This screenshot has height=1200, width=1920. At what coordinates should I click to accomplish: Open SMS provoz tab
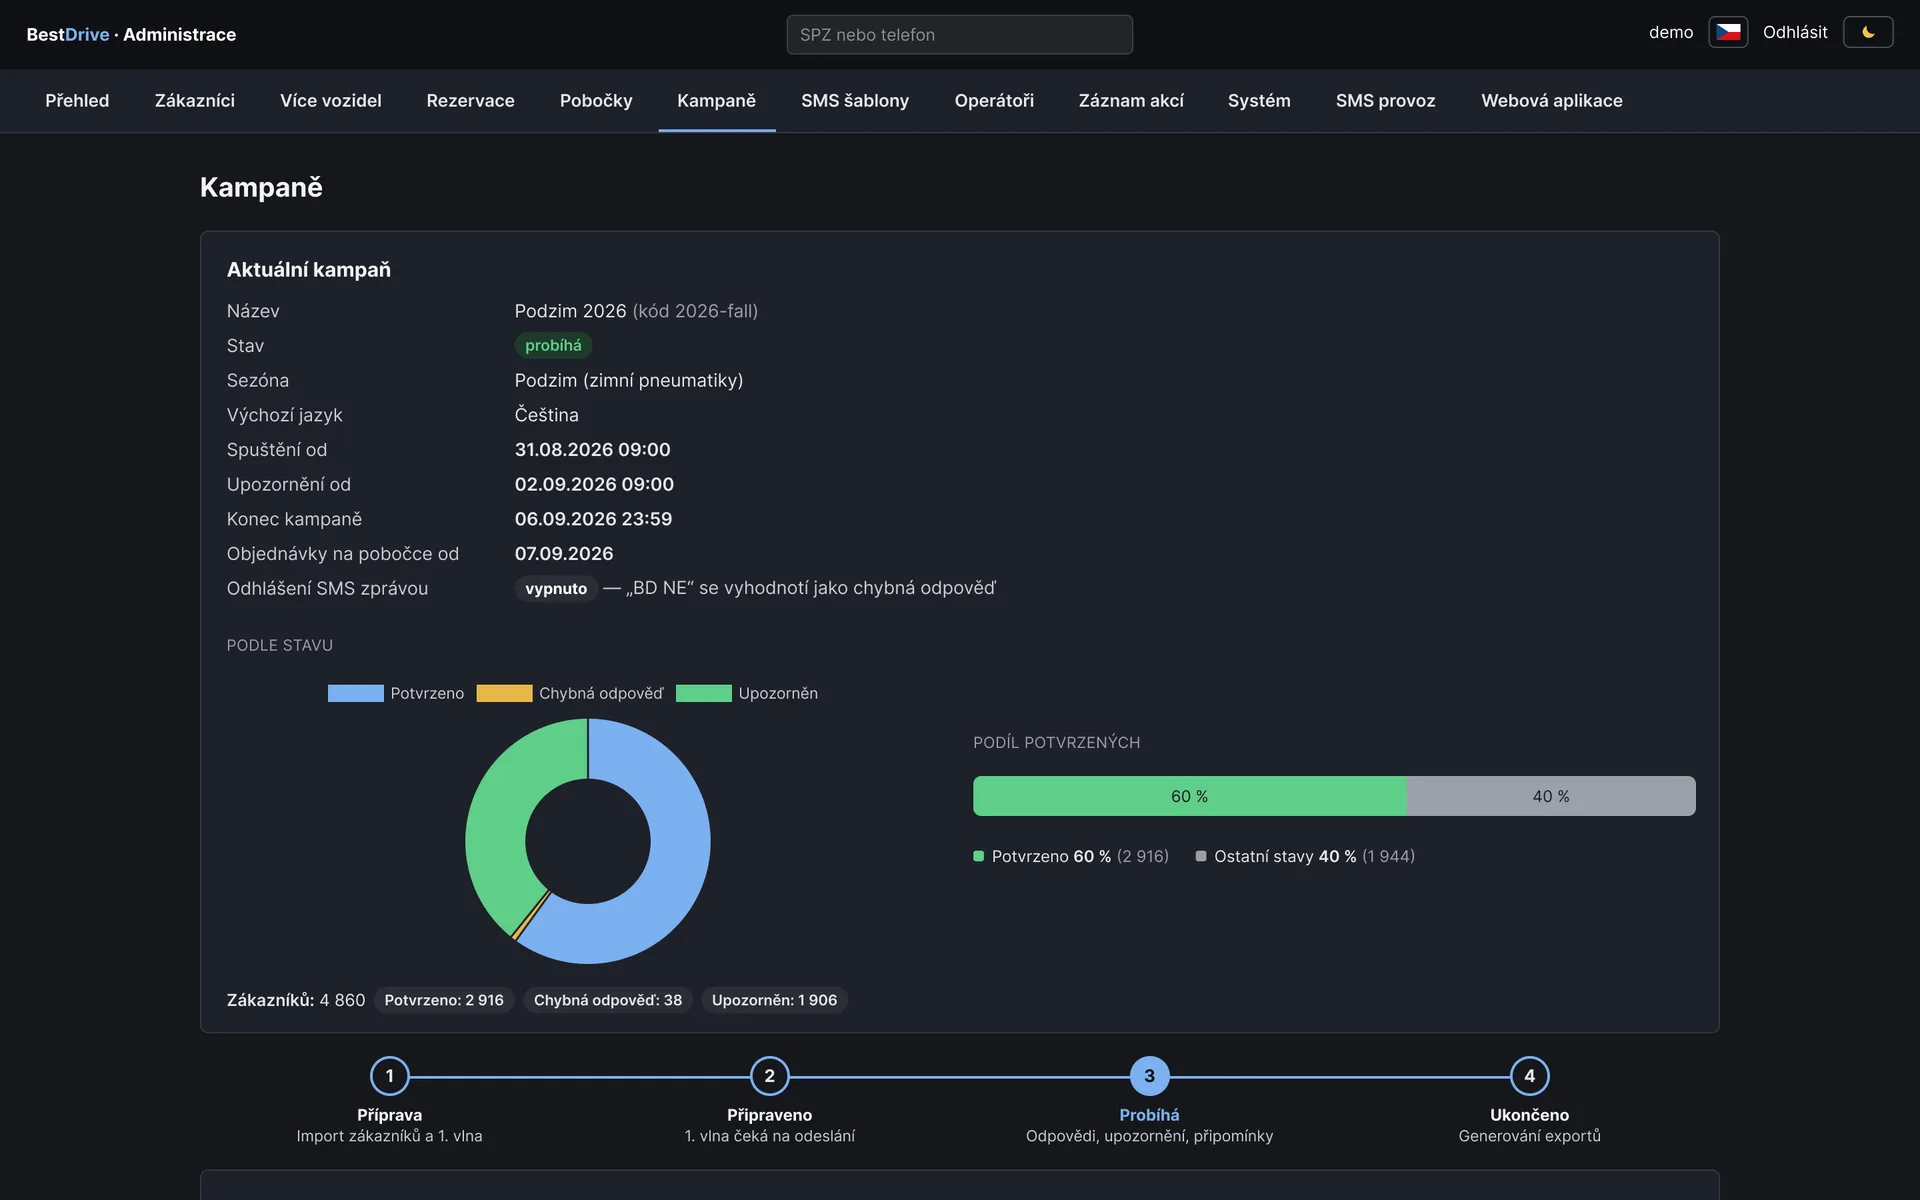1385,101
